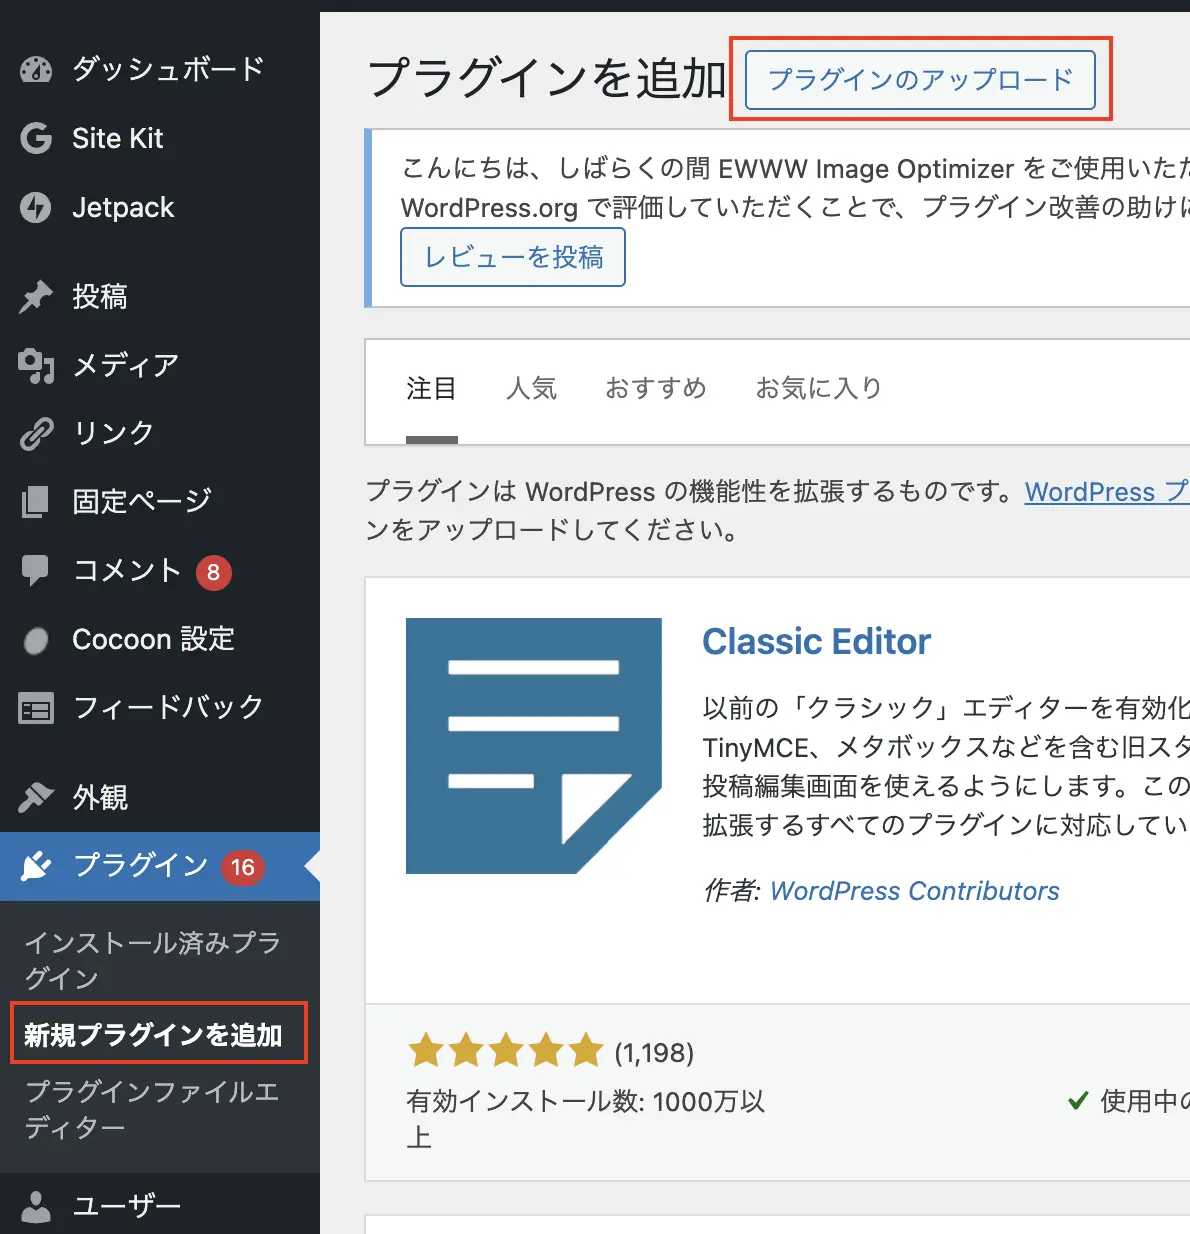1190x1234 pixels.
Task: Select the プラグイン menu item
Action: coord(160,866)
